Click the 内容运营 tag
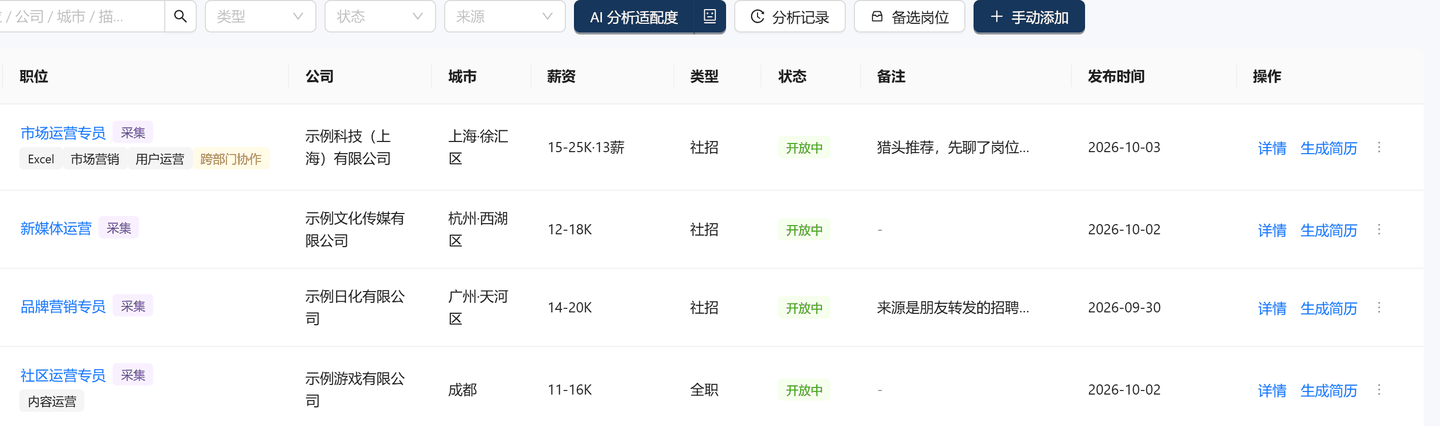This screenshot has width=1440, height=426. pyautogui.click(x=52, y=402)
